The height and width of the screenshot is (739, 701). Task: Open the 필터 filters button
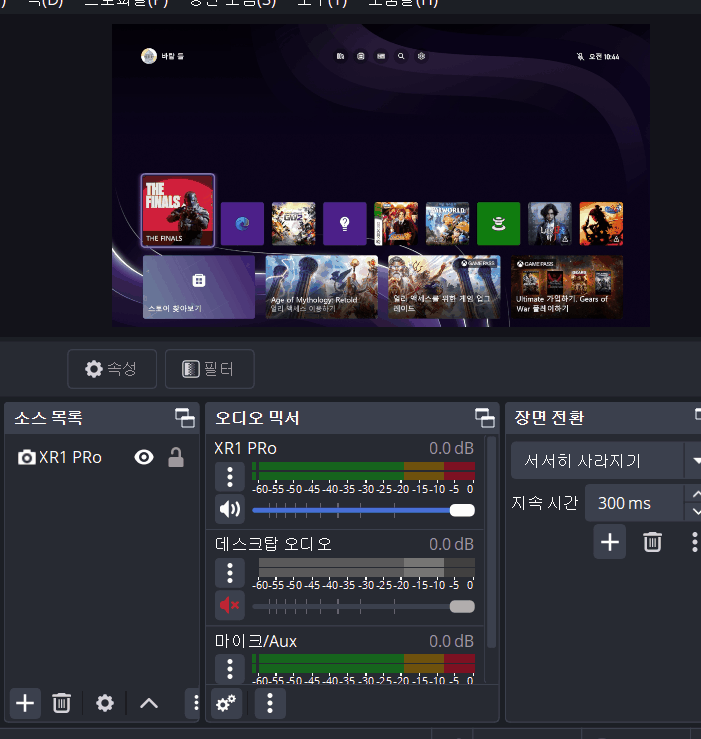click(210, 369)
